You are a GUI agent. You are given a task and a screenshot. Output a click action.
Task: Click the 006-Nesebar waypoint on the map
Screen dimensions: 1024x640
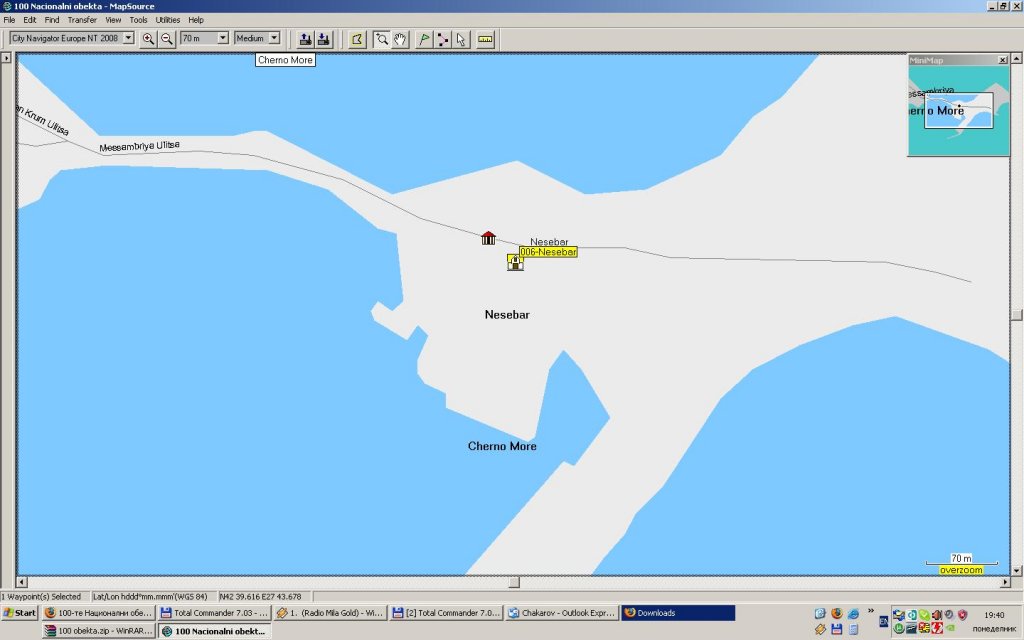tap(515, 262)
